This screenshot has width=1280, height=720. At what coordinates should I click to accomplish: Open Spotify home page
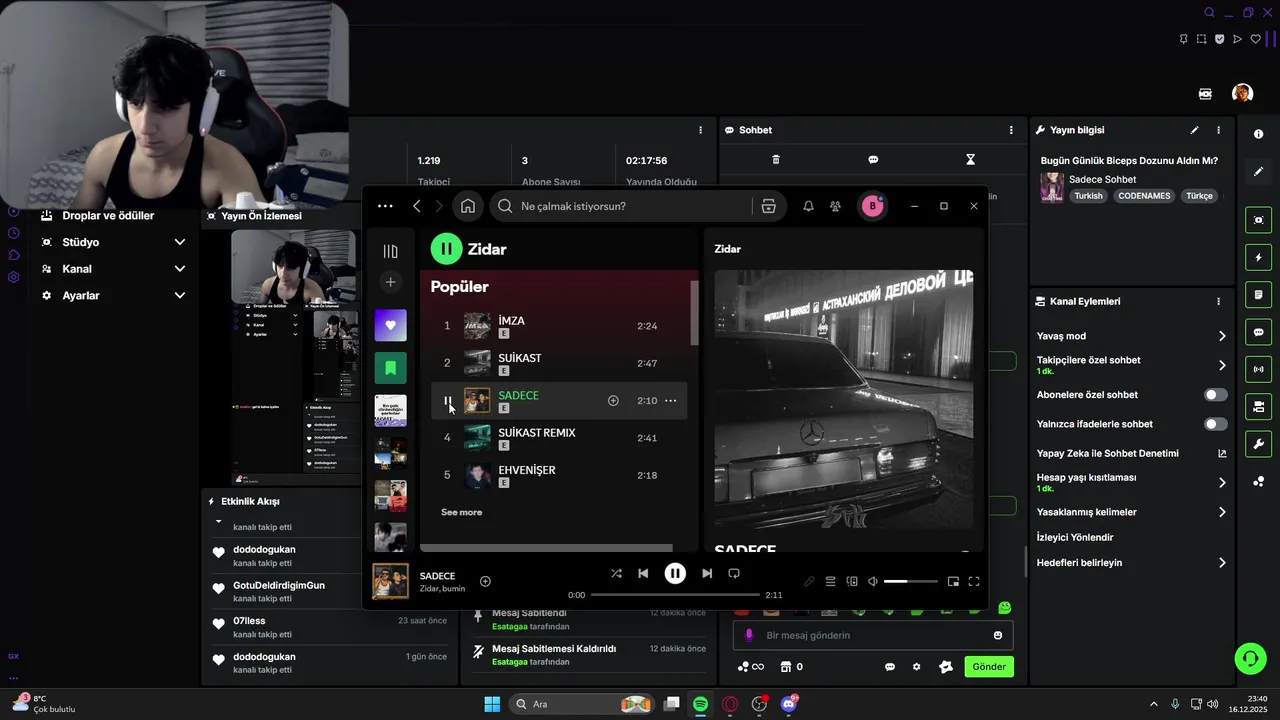point(468,206)
